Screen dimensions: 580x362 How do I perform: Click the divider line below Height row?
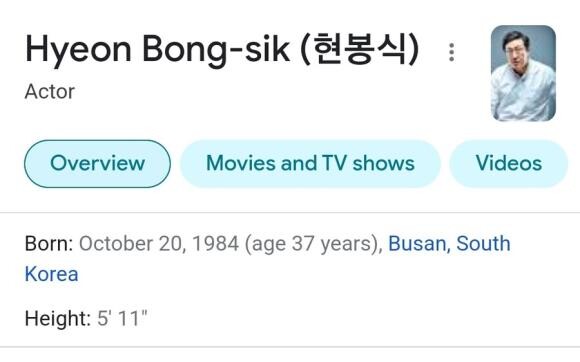pos(290,347)
